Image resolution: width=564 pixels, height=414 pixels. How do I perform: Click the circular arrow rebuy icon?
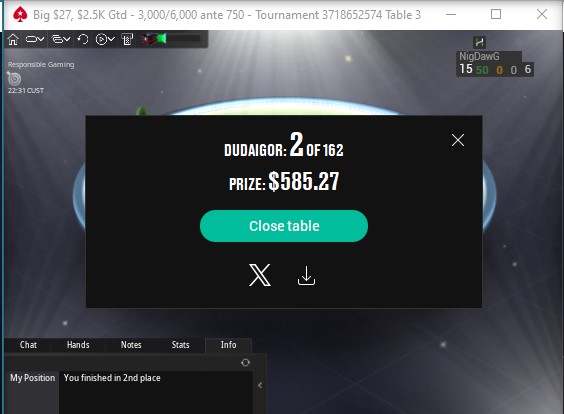83,39
